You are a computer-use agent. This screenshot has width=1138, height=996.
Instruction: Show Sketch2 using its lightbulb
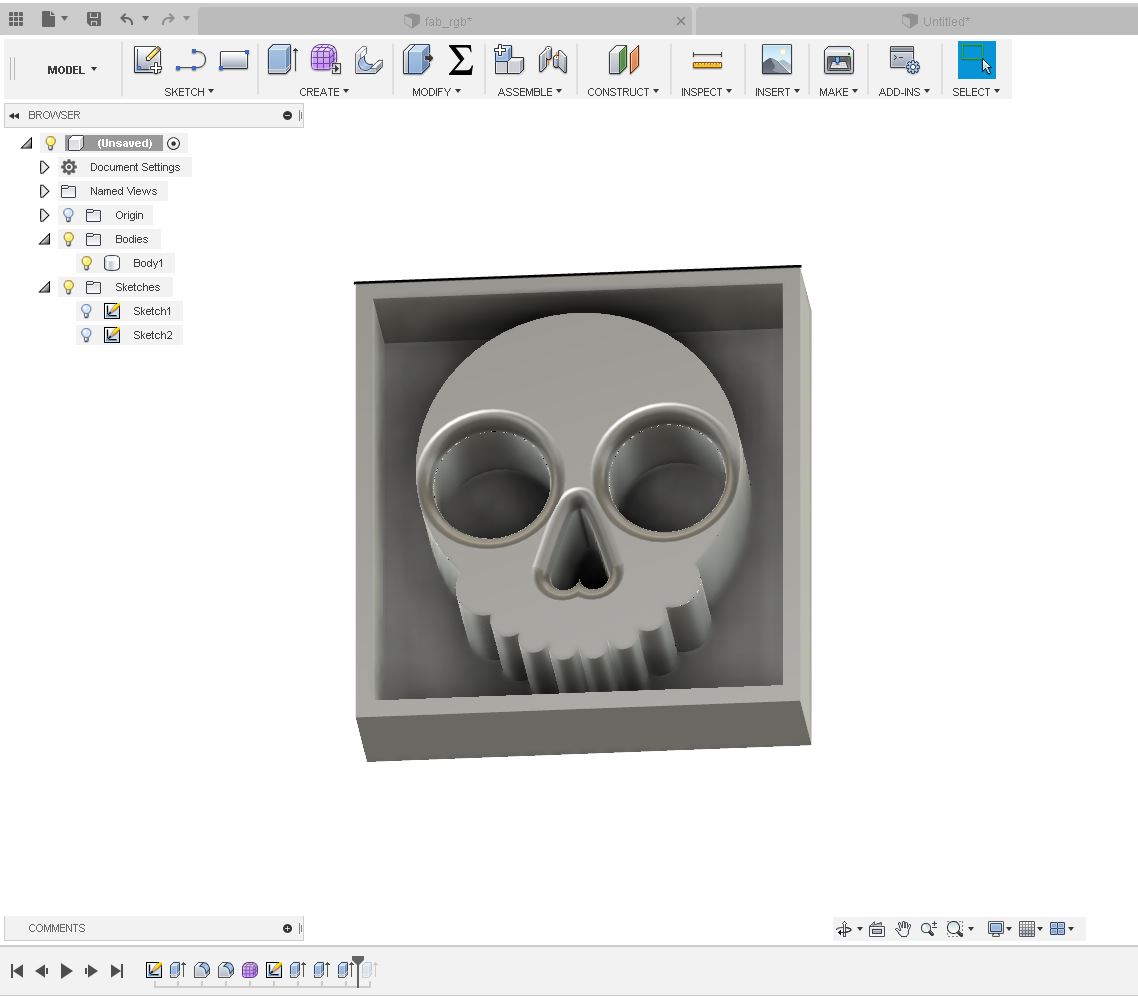pos(87,335)
